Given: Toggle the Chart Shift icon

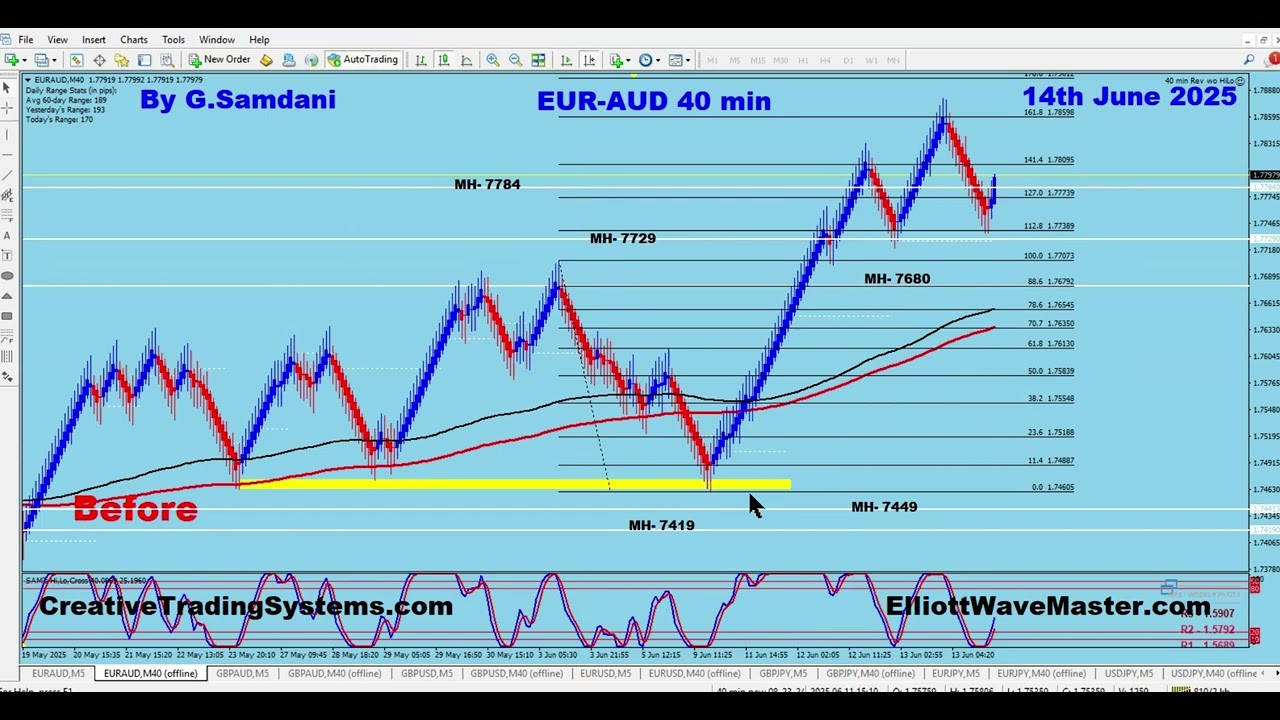Looking at the screenshot, I should [x=589, y=60].
